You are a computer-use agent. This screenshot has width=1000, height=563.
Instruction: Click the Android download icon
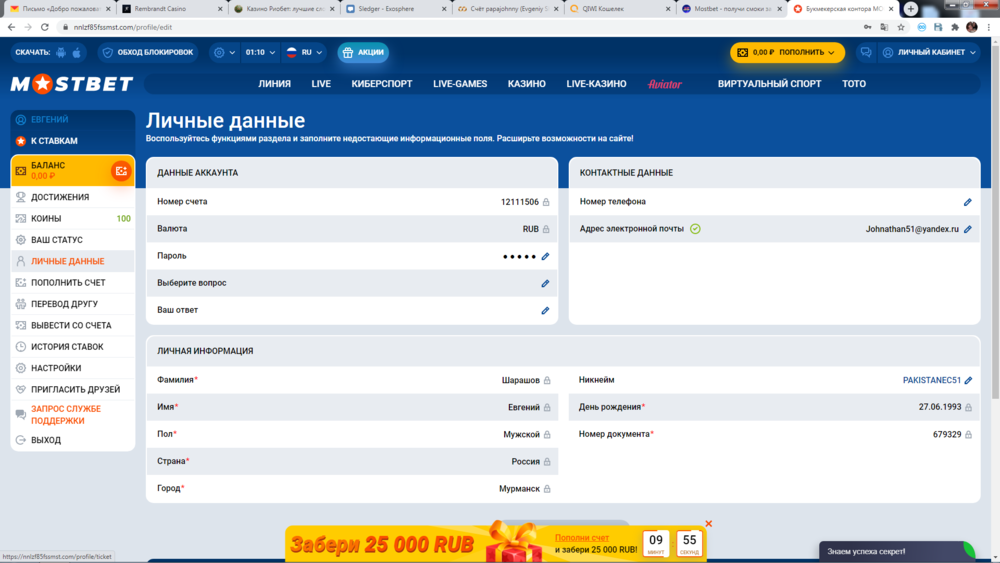tap(61, 52)
